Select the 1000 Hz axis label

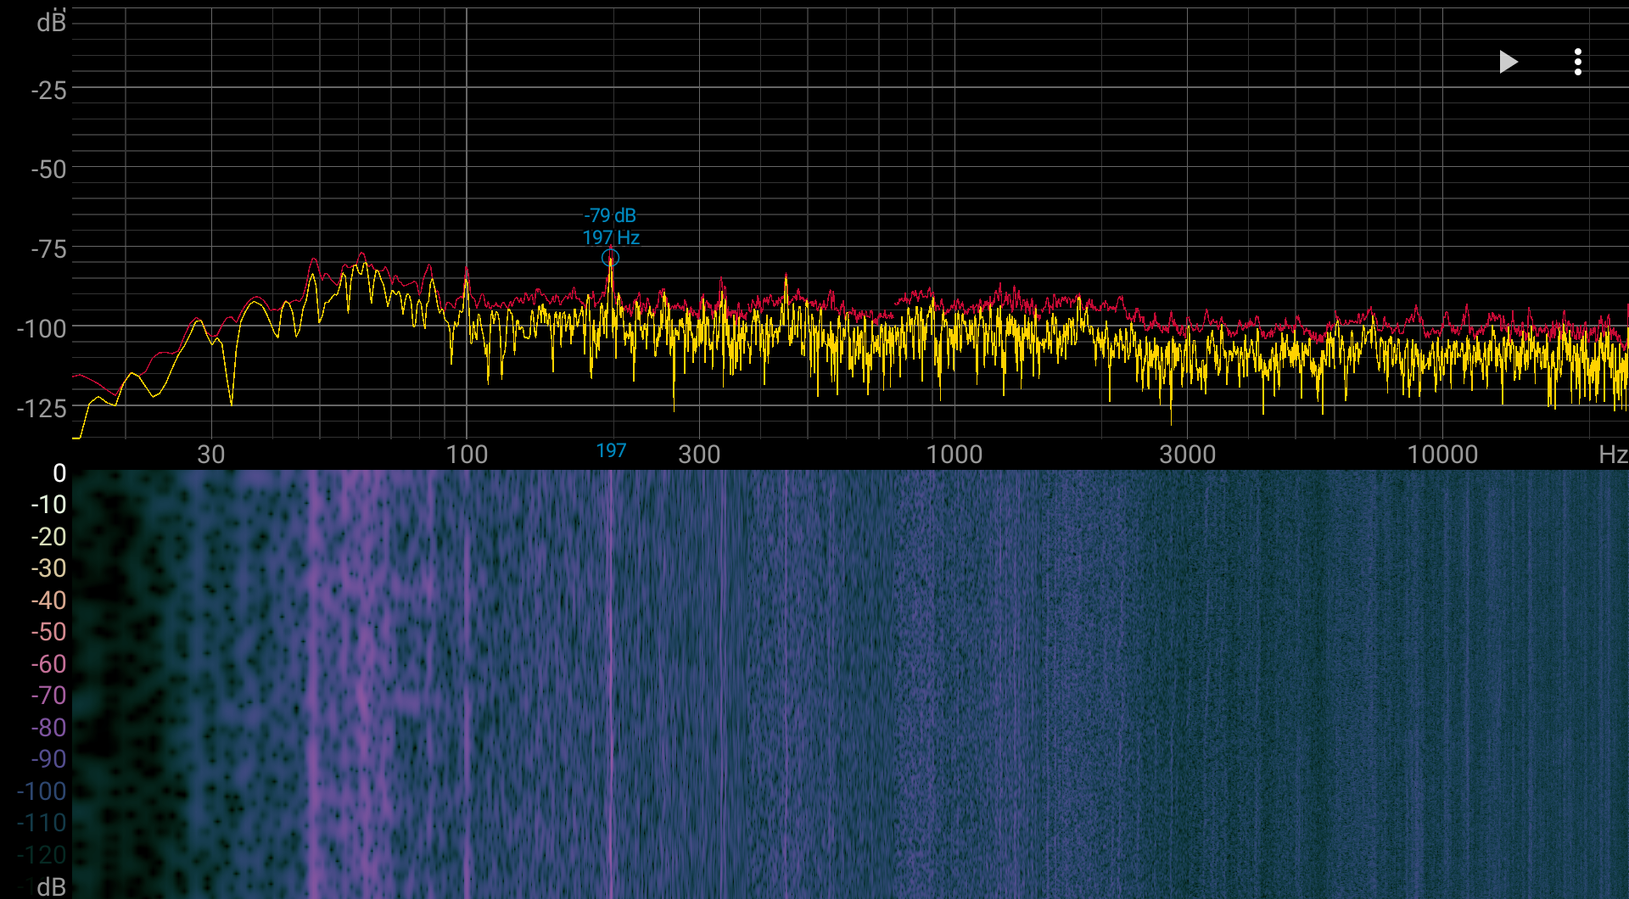click(954, 454)
